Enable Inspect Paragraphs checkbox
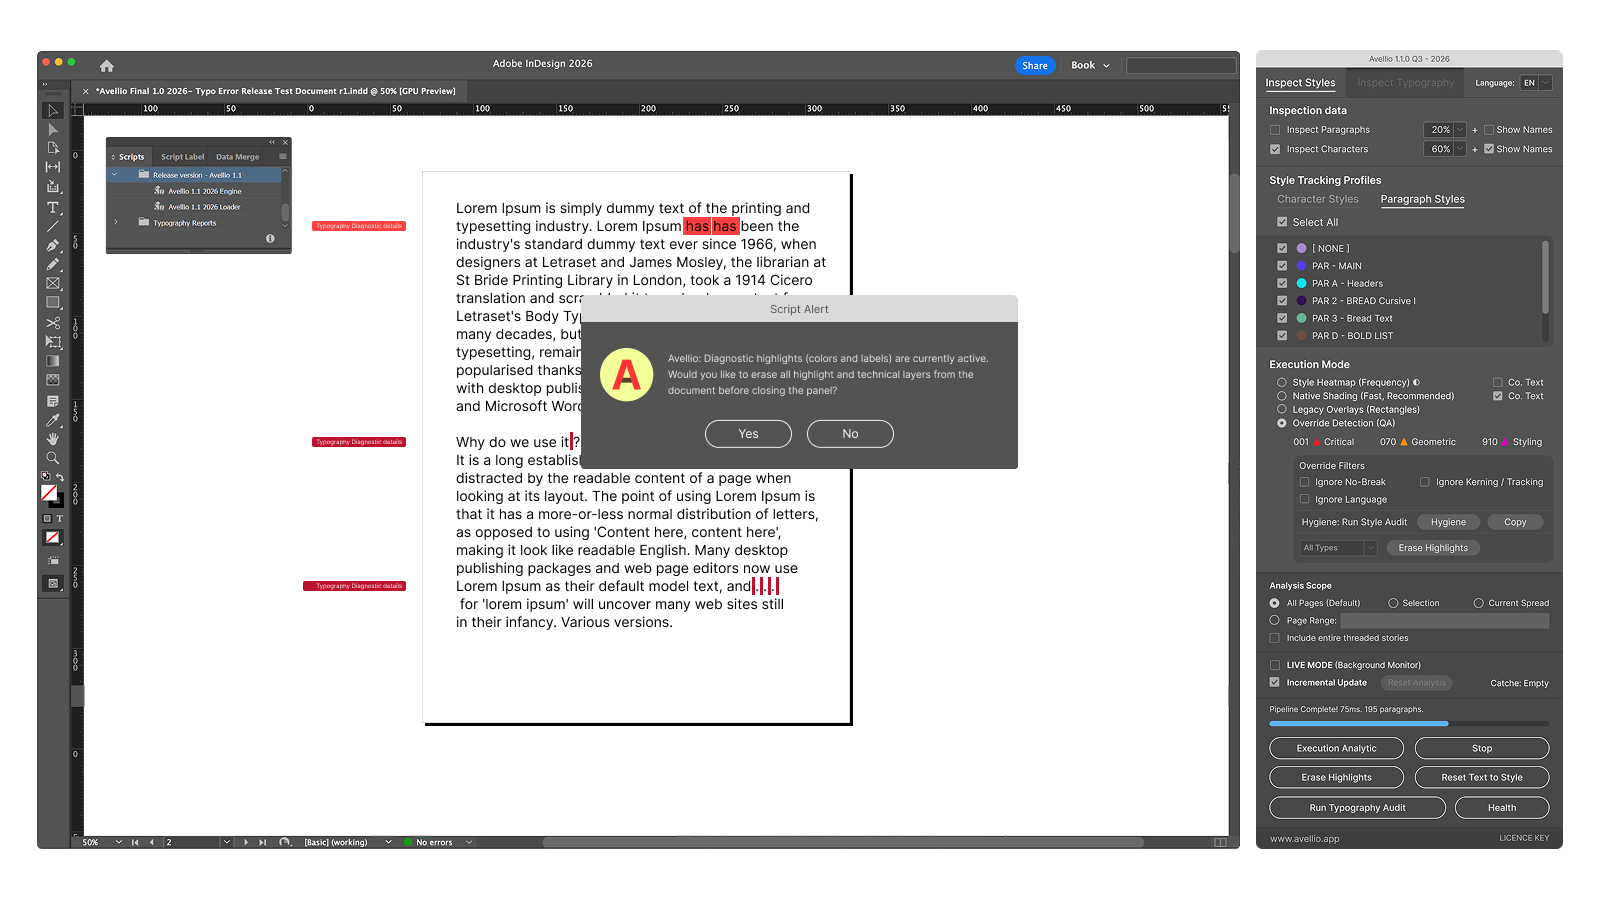Screen dimensions: 1600x900 1275,130
